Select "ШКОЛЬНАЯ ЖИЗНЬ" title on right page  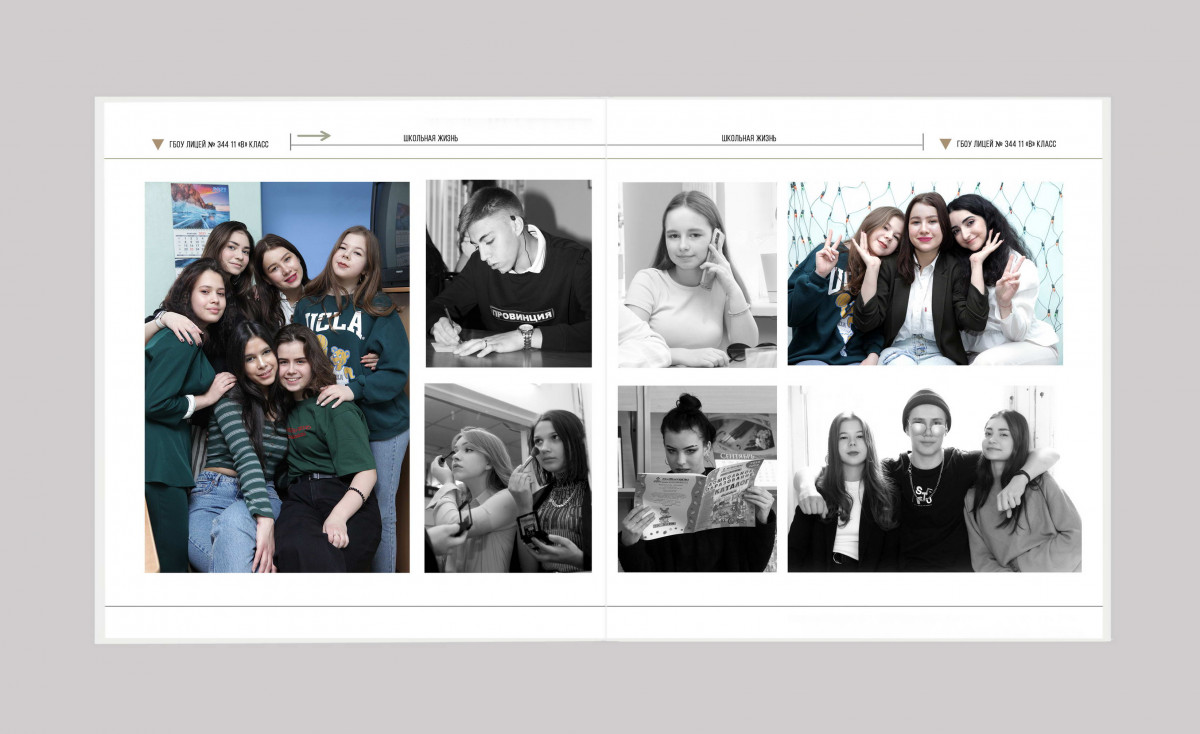point(749,138)
